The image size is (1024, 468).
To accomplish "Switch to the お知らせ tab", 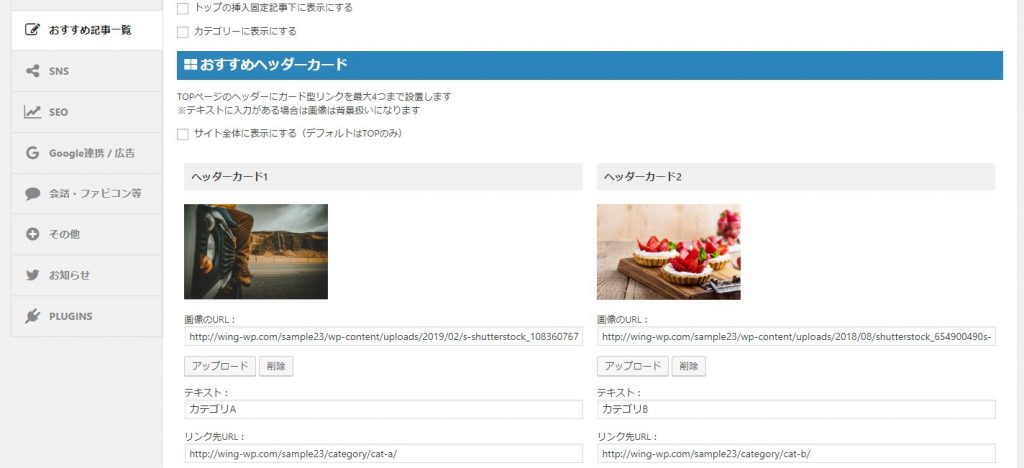I will pyautogui.click(x=69, y=275).
